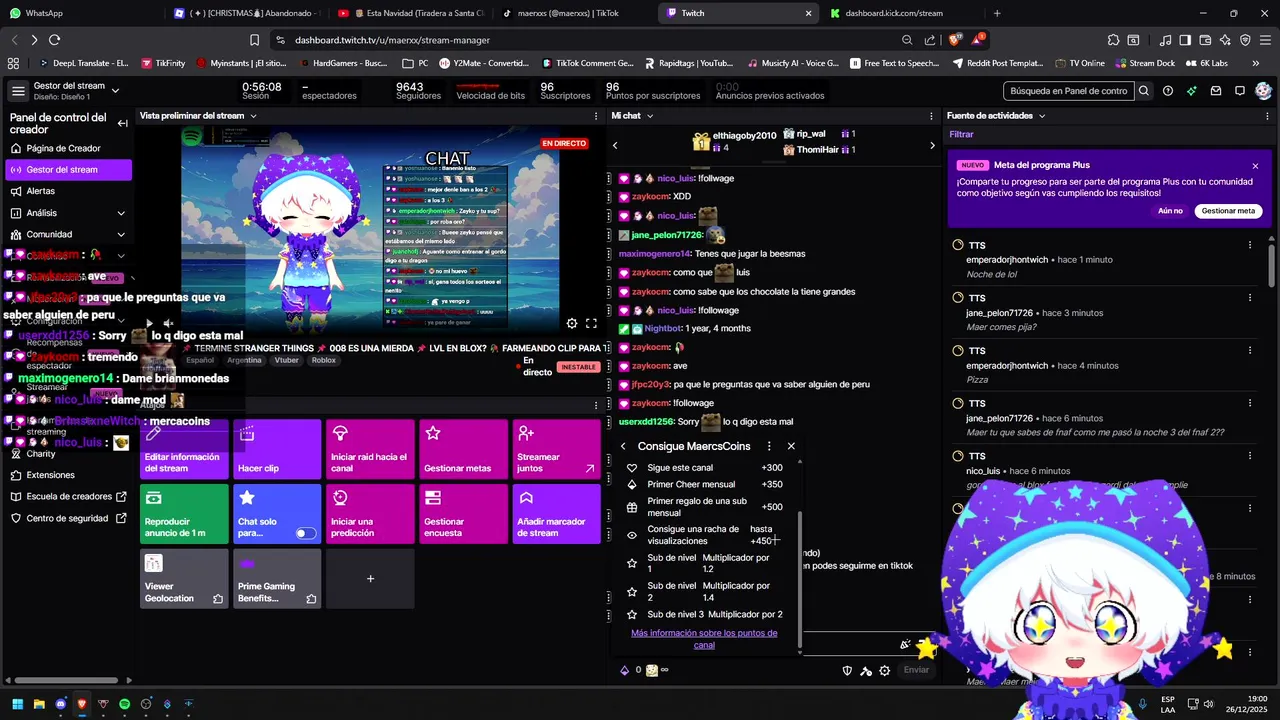Select Gestor del stream in sidebar

point(68,170)
